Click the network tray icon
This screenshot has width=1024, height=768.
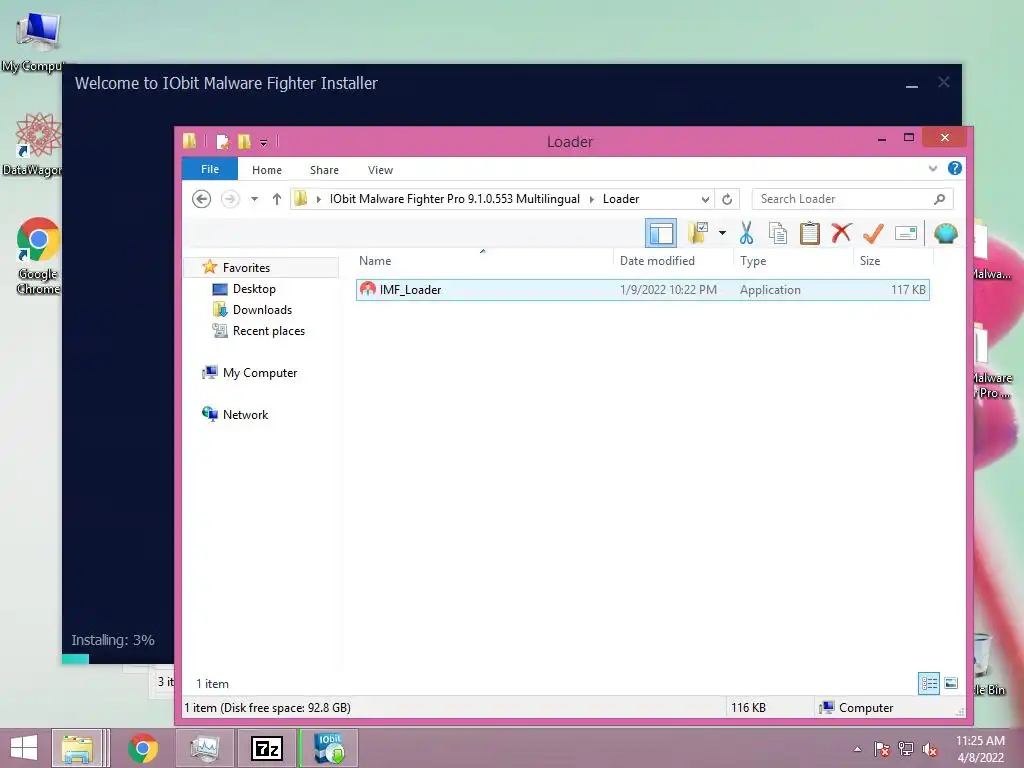tap(906, 749)
